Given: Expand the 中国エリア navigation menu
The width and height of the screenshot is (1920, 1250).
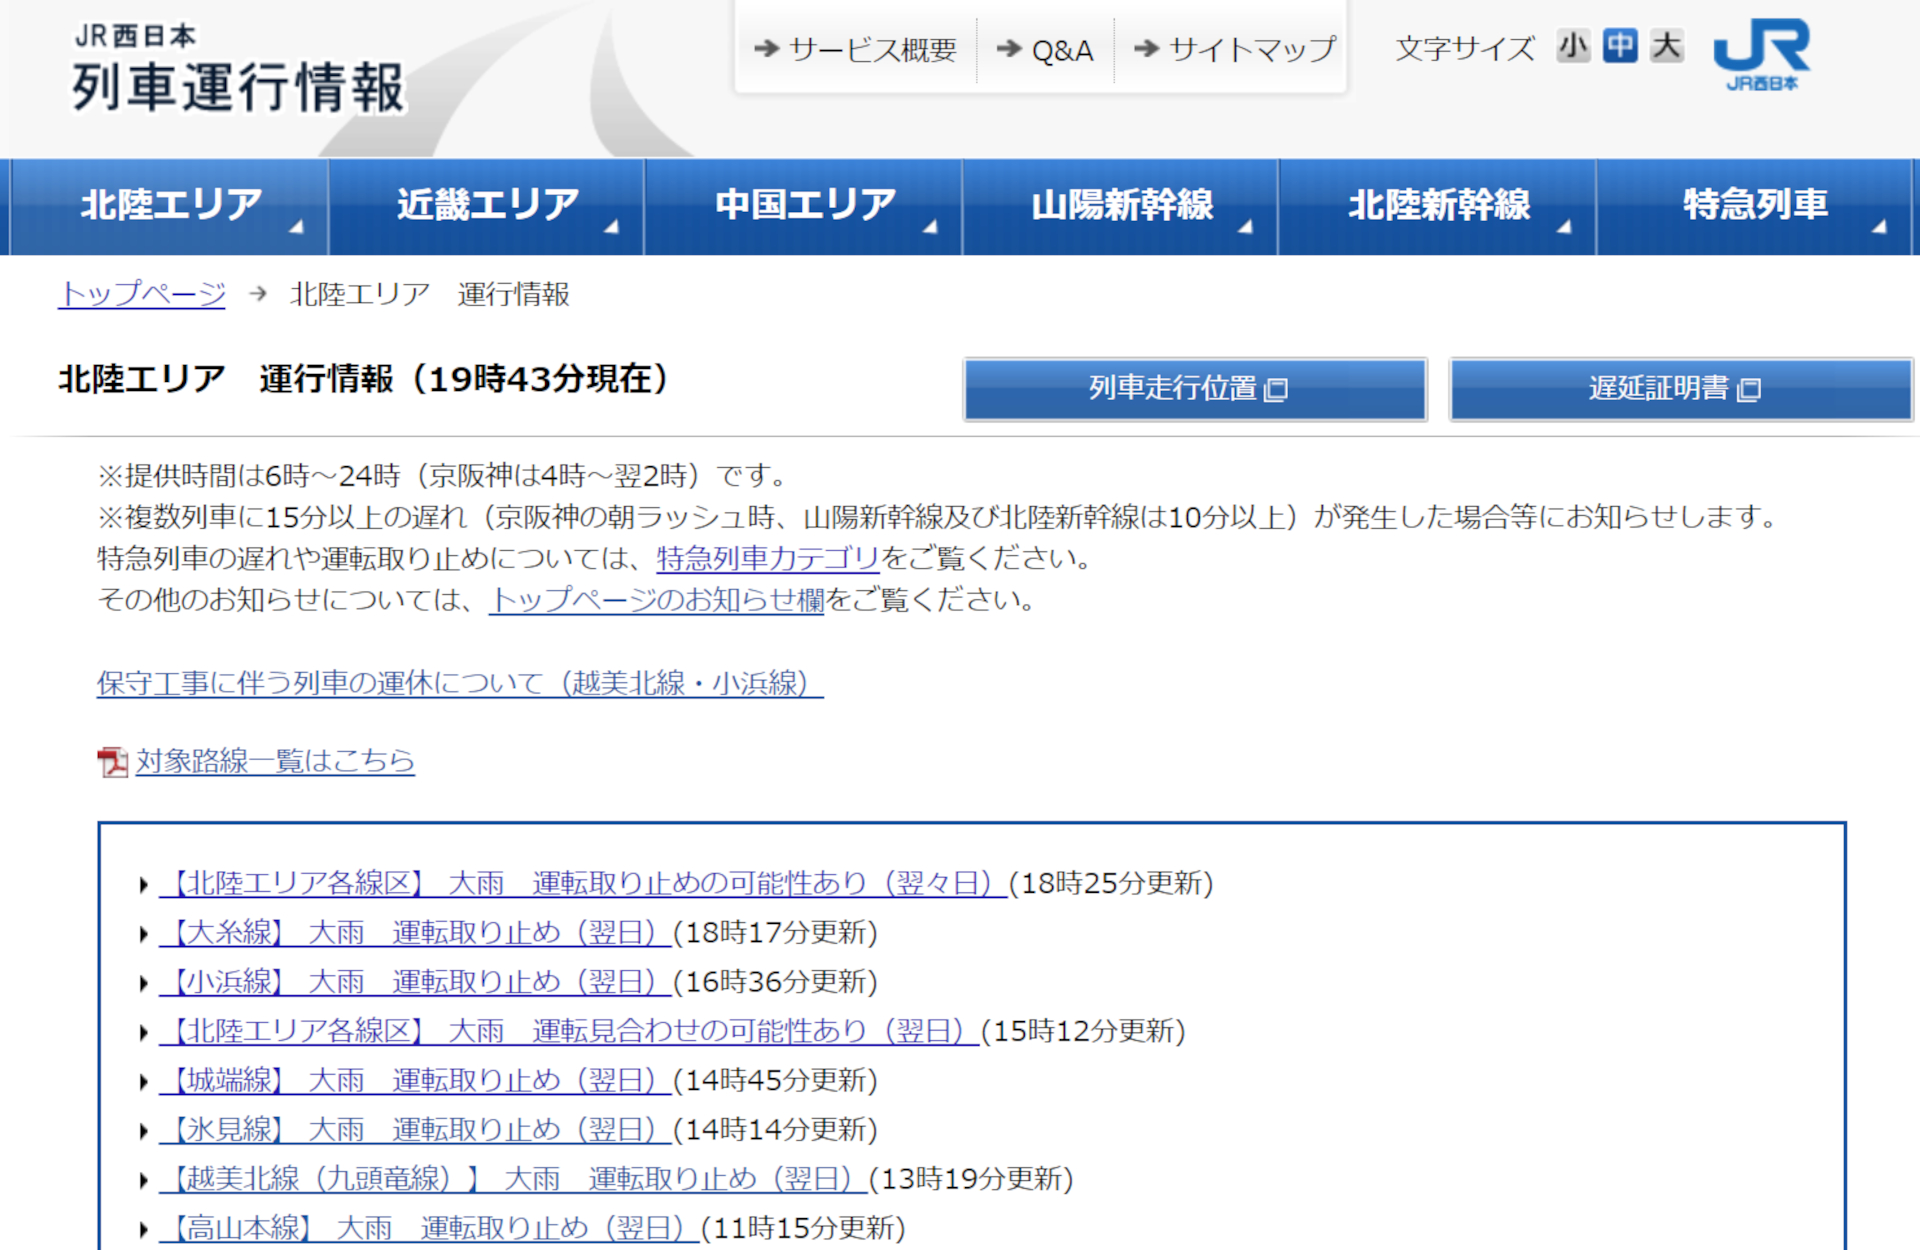Looking at the screenshot, I should 804,206.
